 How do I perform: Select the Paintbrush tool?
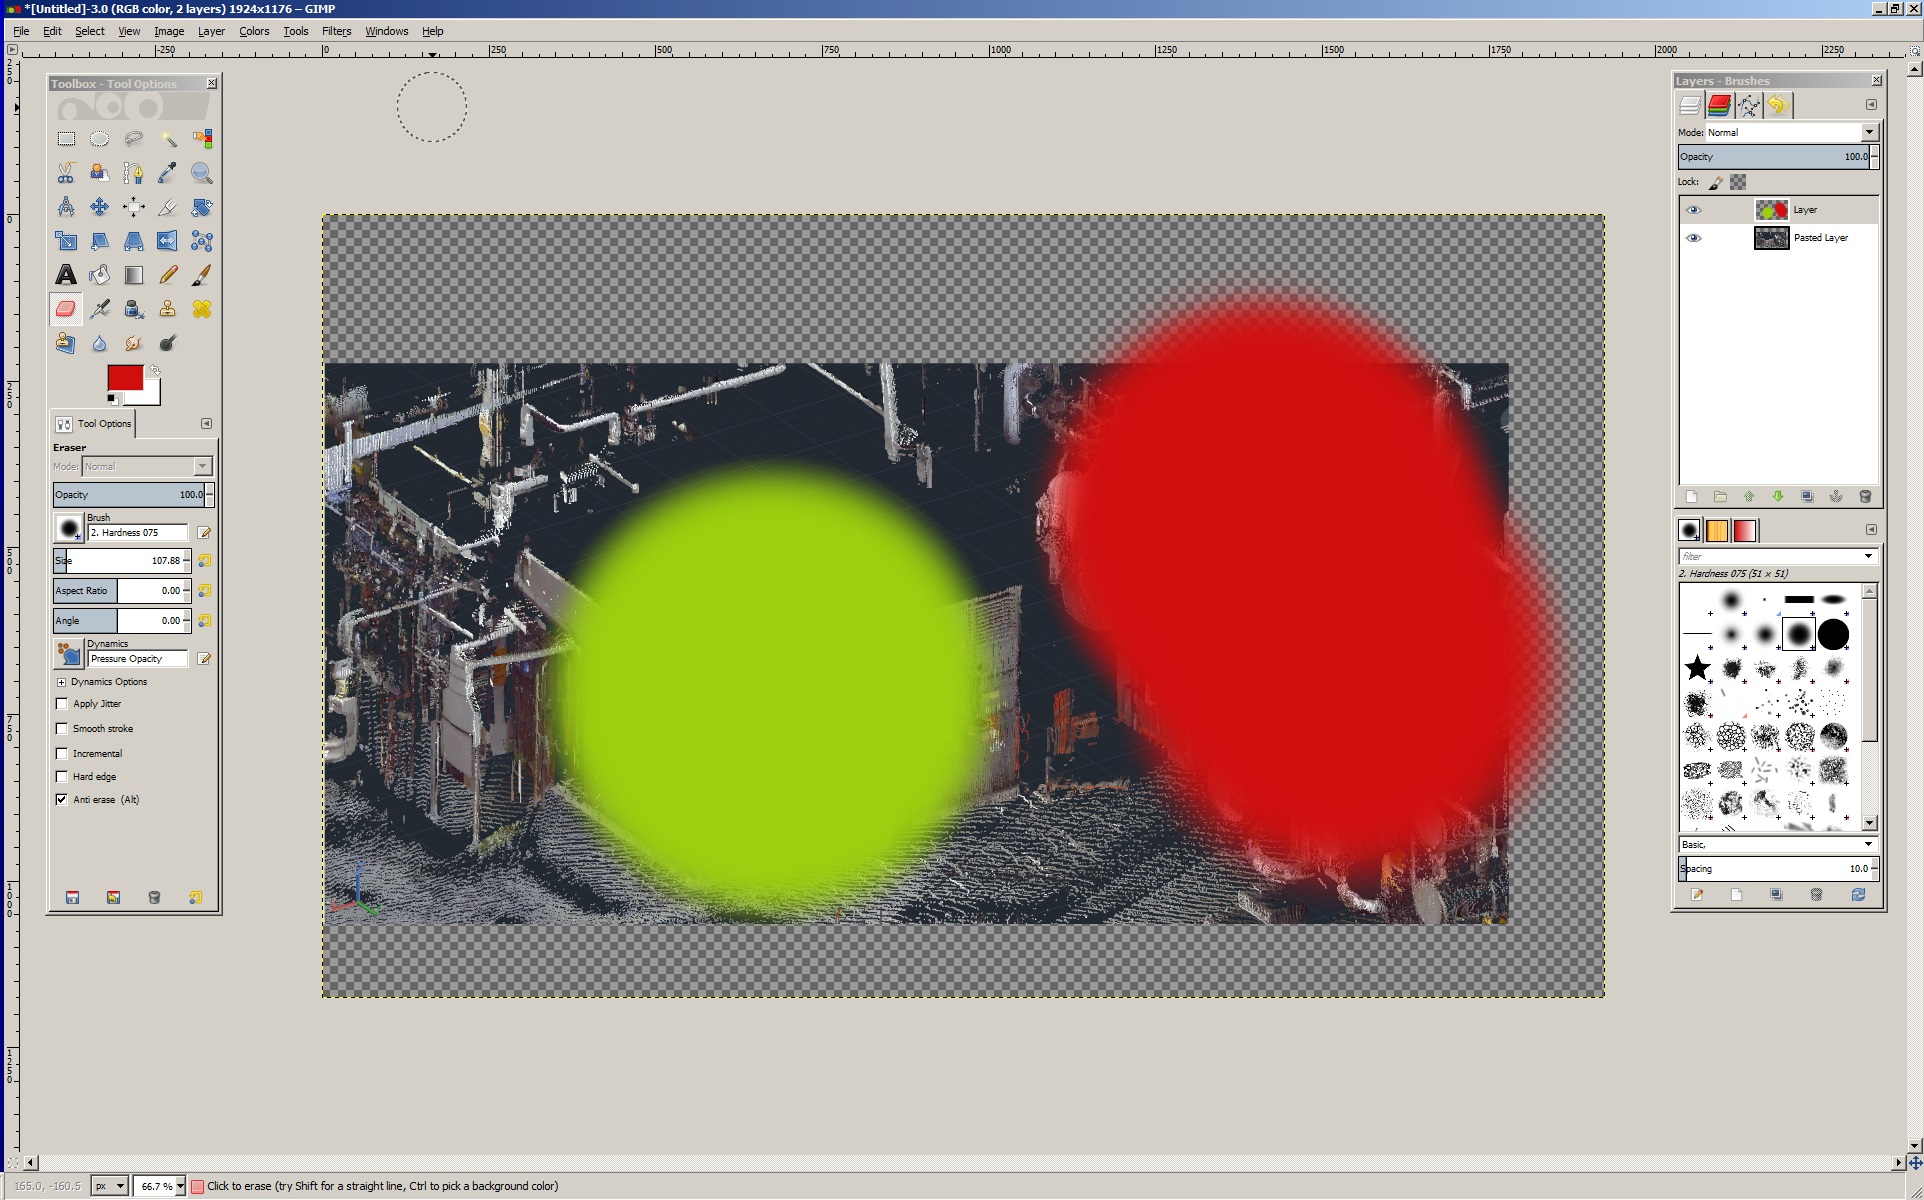point(202,275)
